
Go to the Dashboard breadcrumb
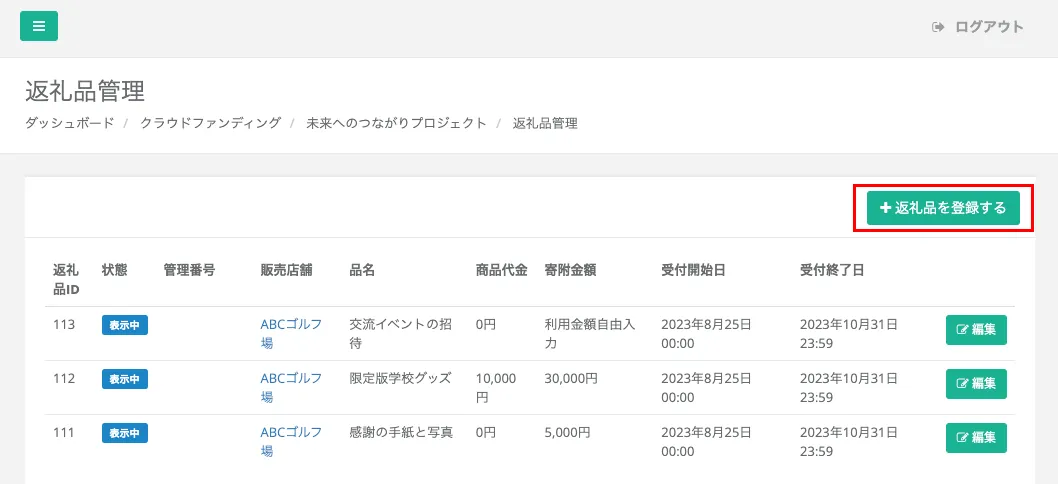[69, 123]
